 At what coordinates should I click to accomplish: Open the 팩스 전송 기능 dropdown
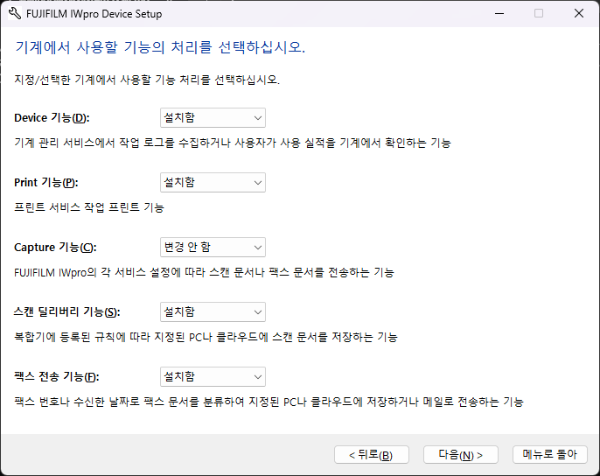tap(213, 377)
